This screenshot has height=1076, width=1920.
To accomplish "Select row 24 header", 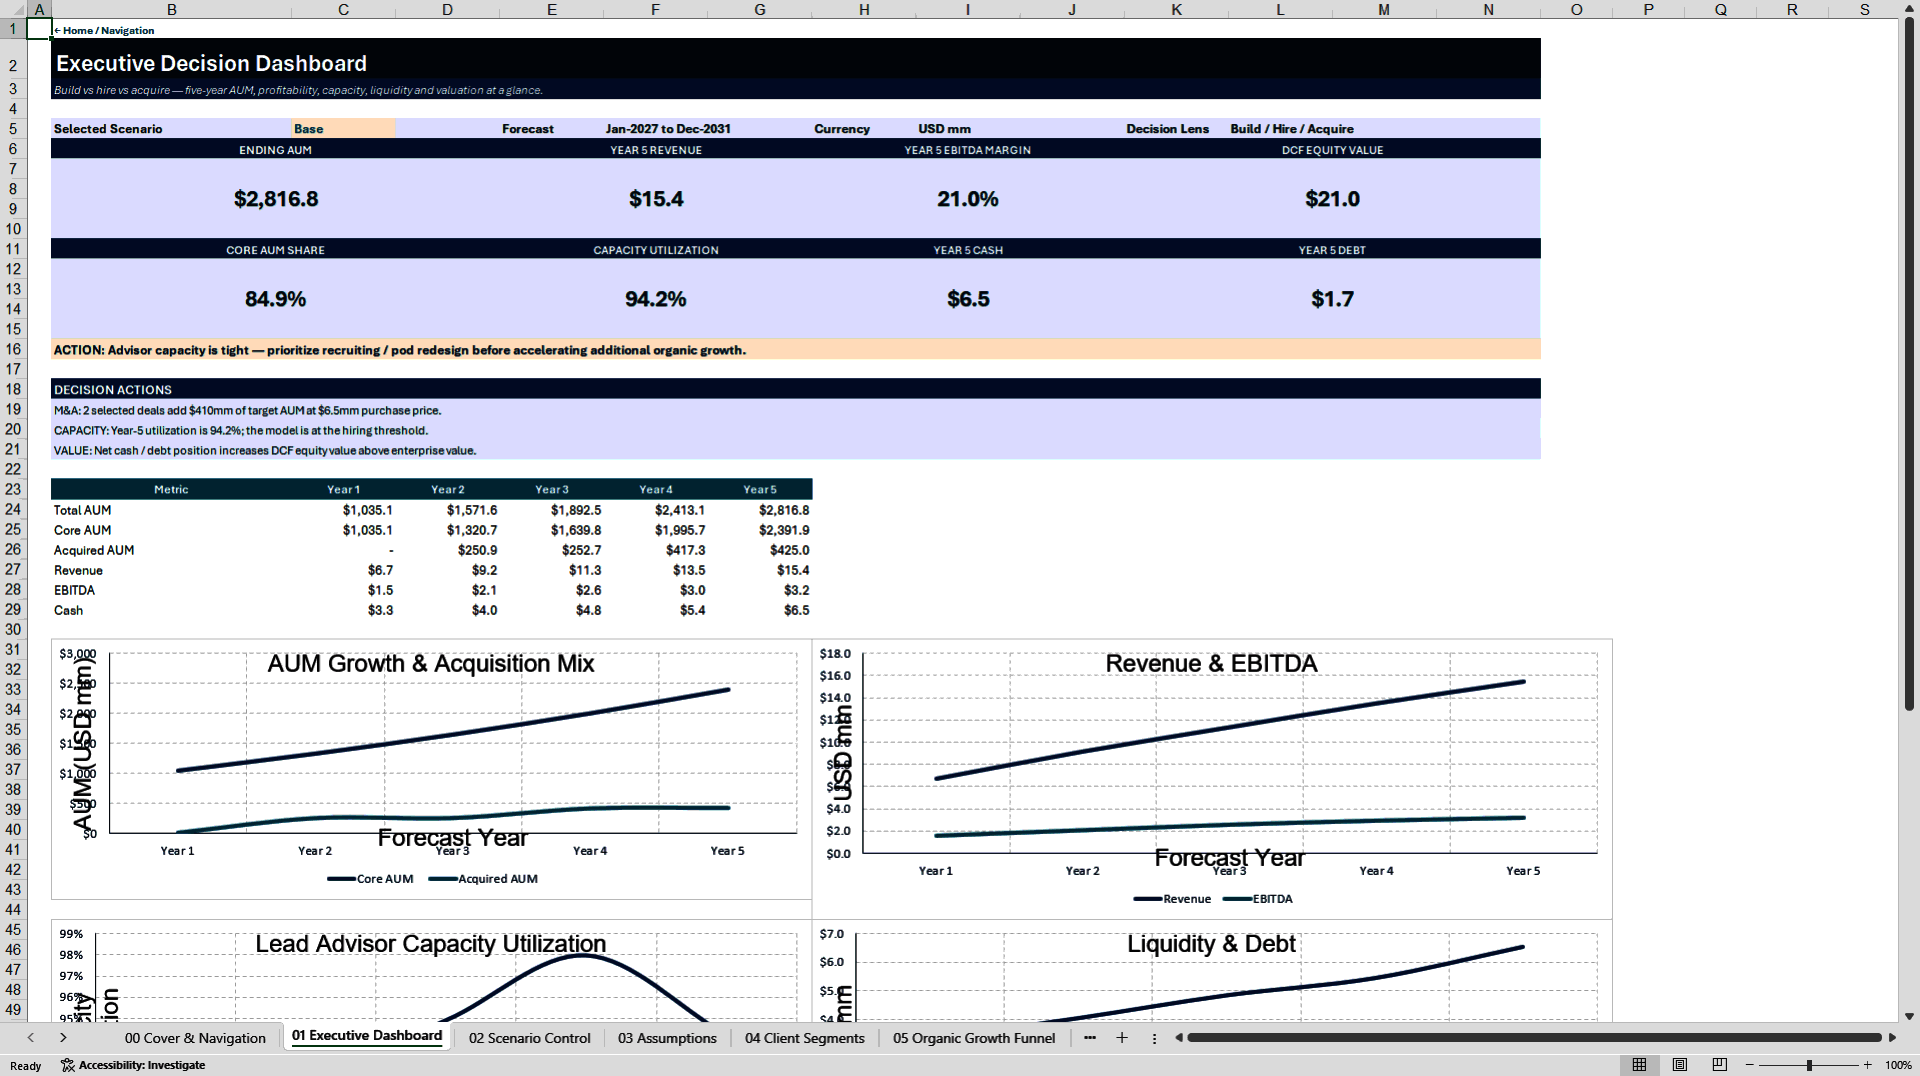I will [13, 509].
